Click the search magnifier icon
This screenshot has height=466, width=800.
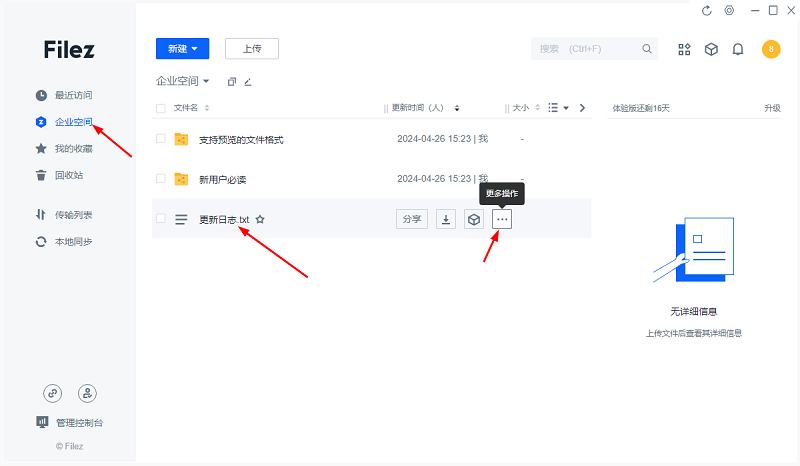(646, 48)
